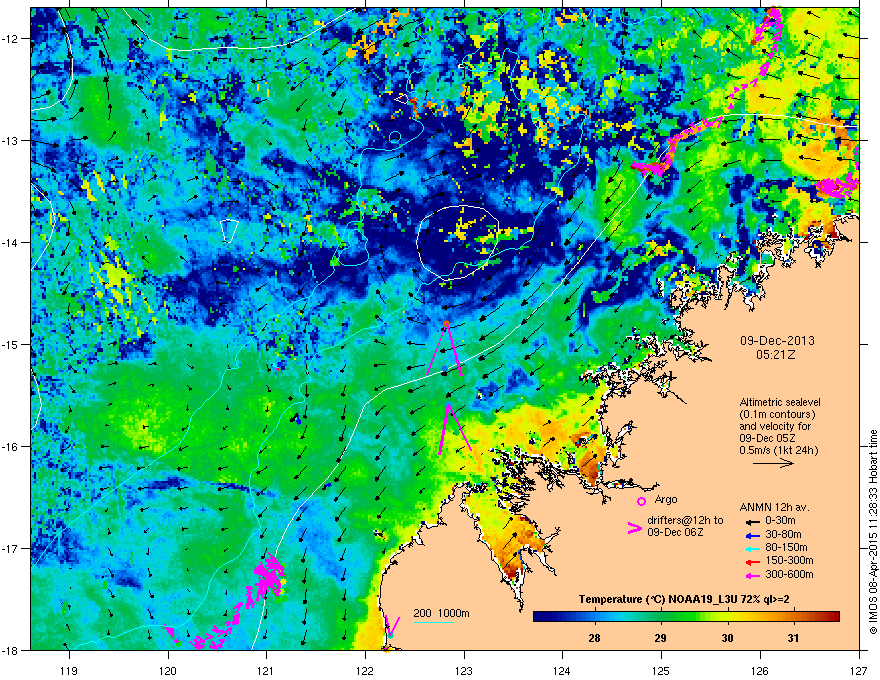Click the '-12' latitude axis label
Screen dimensions: 880x680
click(x=11, y=38)
